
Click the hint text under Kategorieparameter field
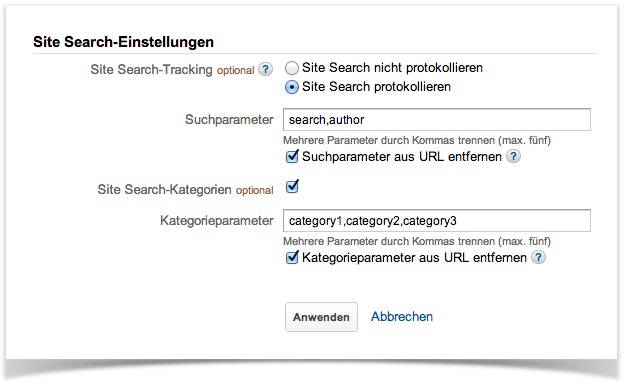pos(417,241)
